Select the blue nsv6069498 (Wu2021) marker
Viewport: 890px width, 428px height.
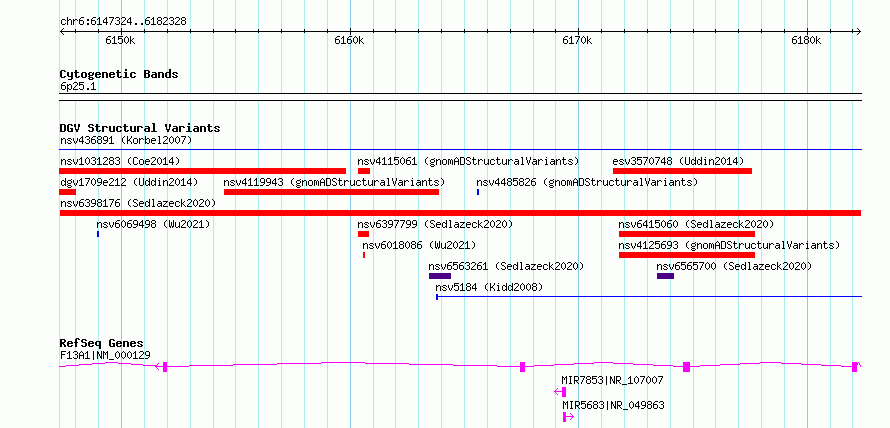98,234
